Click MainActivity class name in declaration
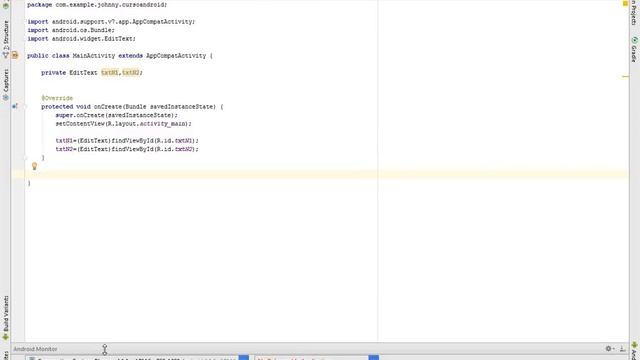The width and height of the screenshot is (640, 360). tap(94, 56)
